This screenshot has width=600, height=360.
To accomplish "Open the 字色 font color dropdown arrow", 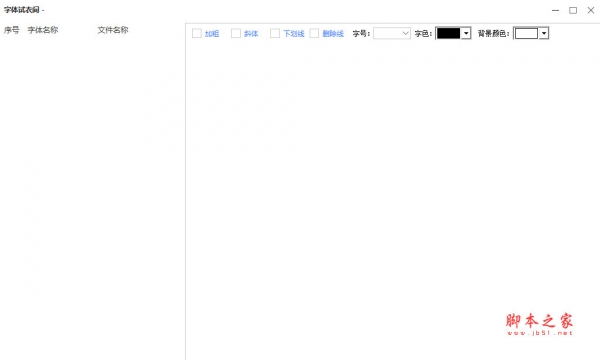I will [466, 33].
